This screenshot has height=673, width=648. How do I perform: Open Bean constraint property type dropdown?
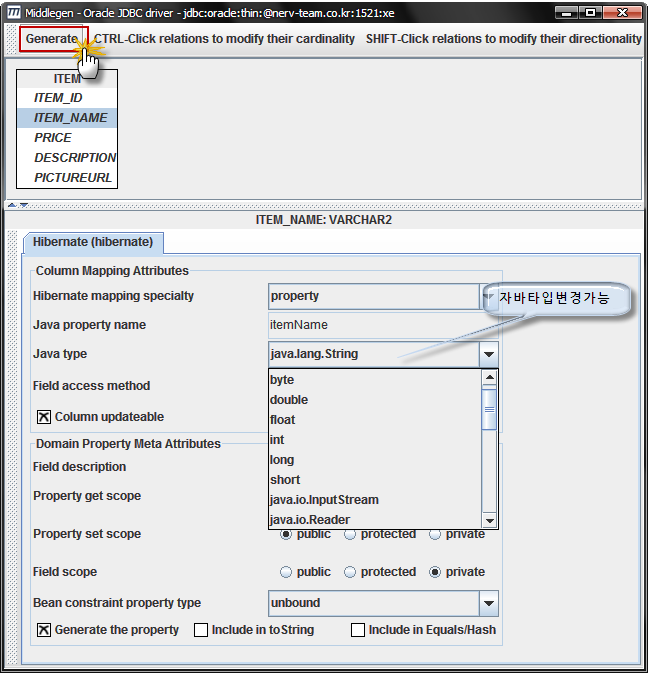[x=488, y=603]
